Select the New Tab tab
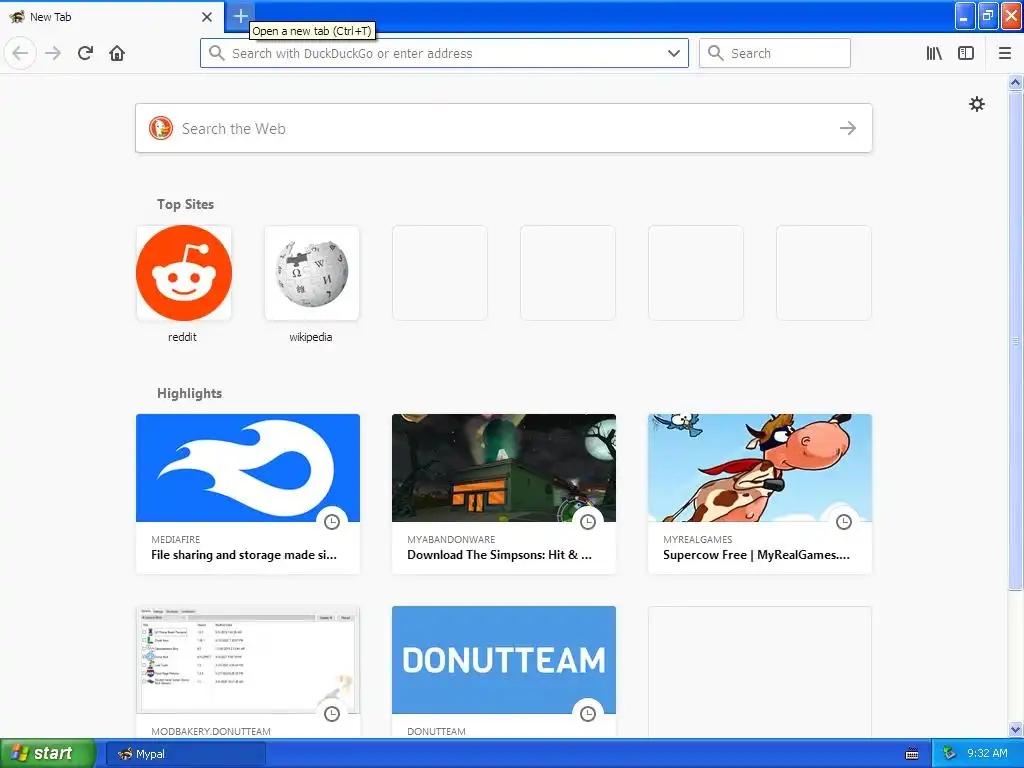Screen dimensions: 1024x768 tap(111, 17)
